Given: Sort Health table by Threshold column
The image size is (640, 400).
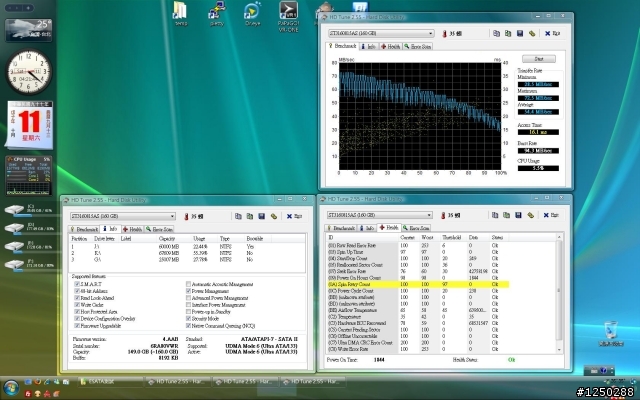Looking at the screenshot, I should pyautogui.click(x=452, y=238).
